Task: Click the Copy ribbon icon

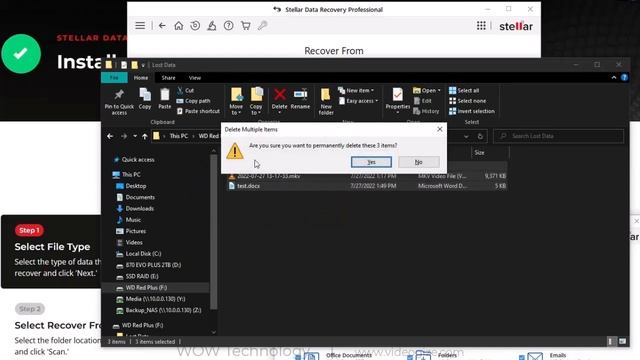Action: (145, 99)
